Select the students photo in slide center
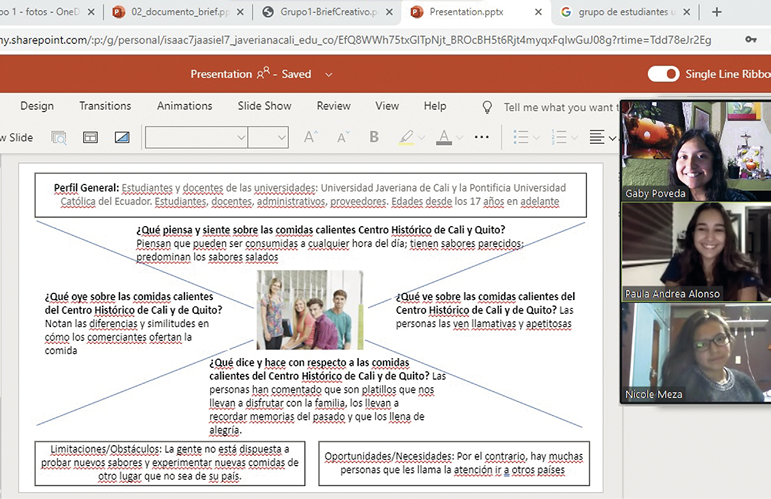 (309, 309)
